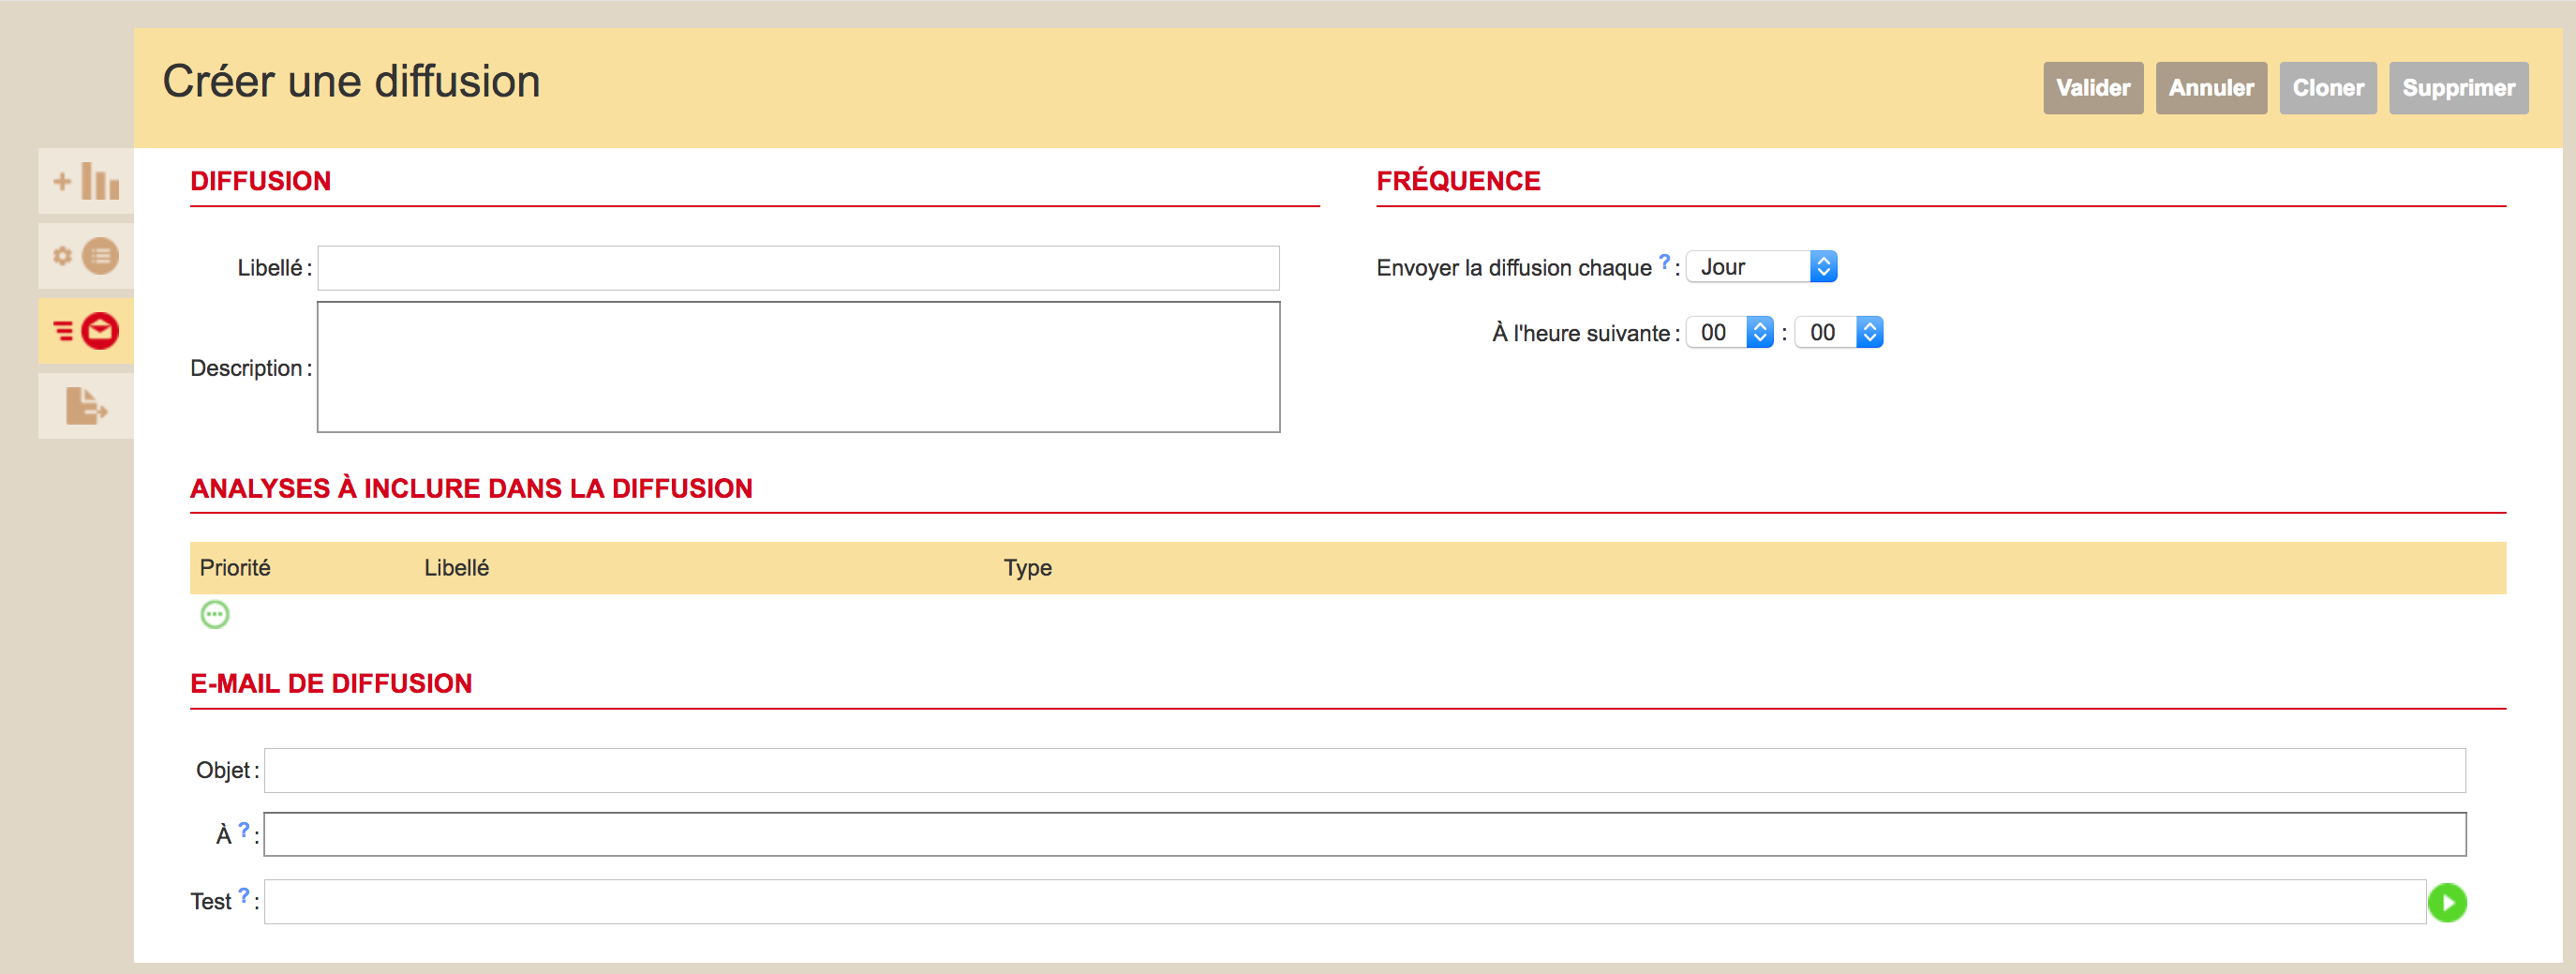Show help next to the À recipient label
This screenshot has width=2576, height=974.
(x=243, y=829)
